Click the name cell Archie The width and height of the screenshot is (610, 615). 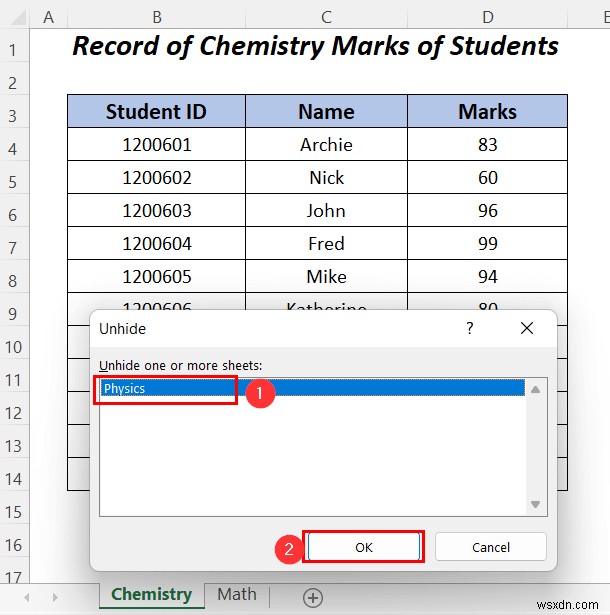pyautogui.click(x=326, y=144)
